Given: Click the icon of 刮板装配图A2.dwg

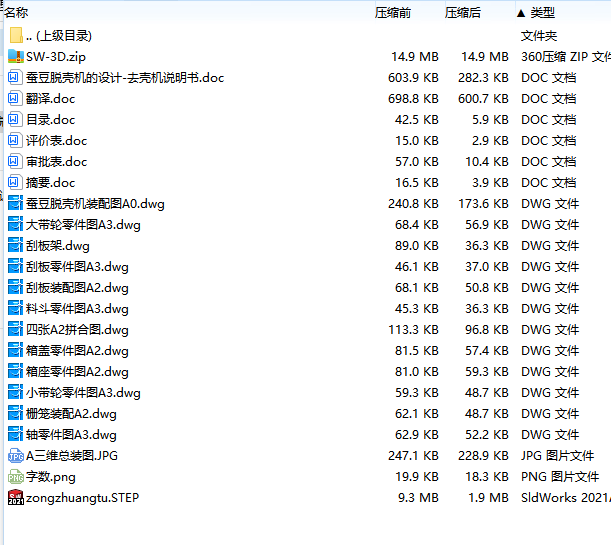Looking at the screenshot, I should 16,288.
